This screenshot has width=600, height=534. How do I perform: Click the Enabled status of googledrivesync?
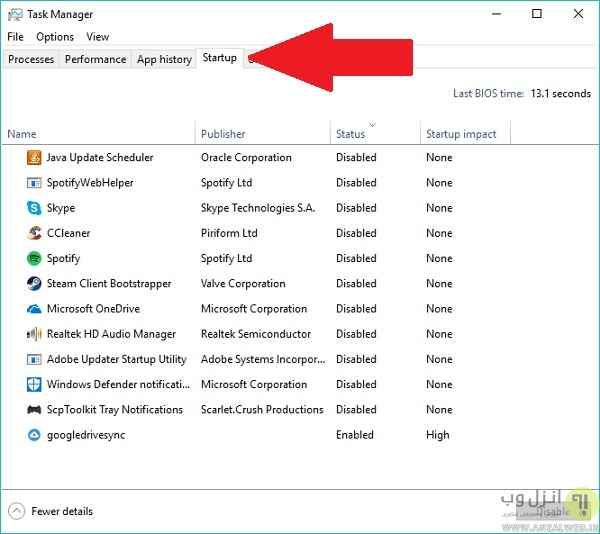(x=355, y=435)
